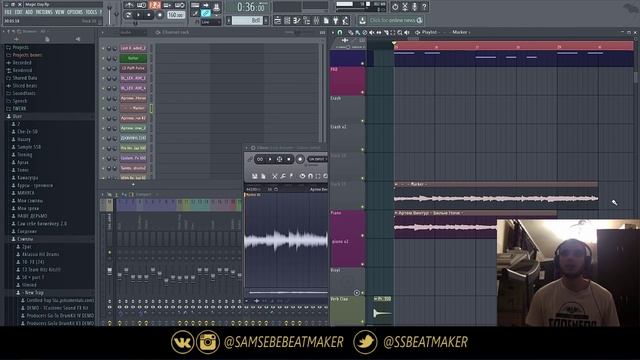640x360 pixels.
Task: Toggle the loop recording icon
Action: coord(180,5)
